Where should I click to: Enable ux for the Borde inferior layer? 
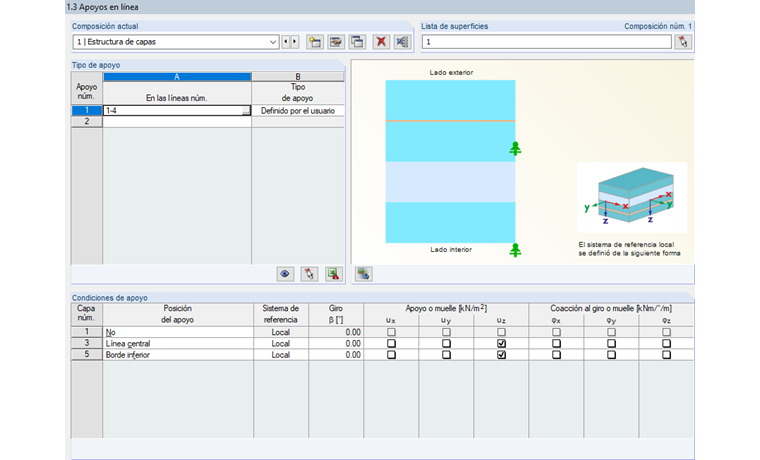point(391,355)
